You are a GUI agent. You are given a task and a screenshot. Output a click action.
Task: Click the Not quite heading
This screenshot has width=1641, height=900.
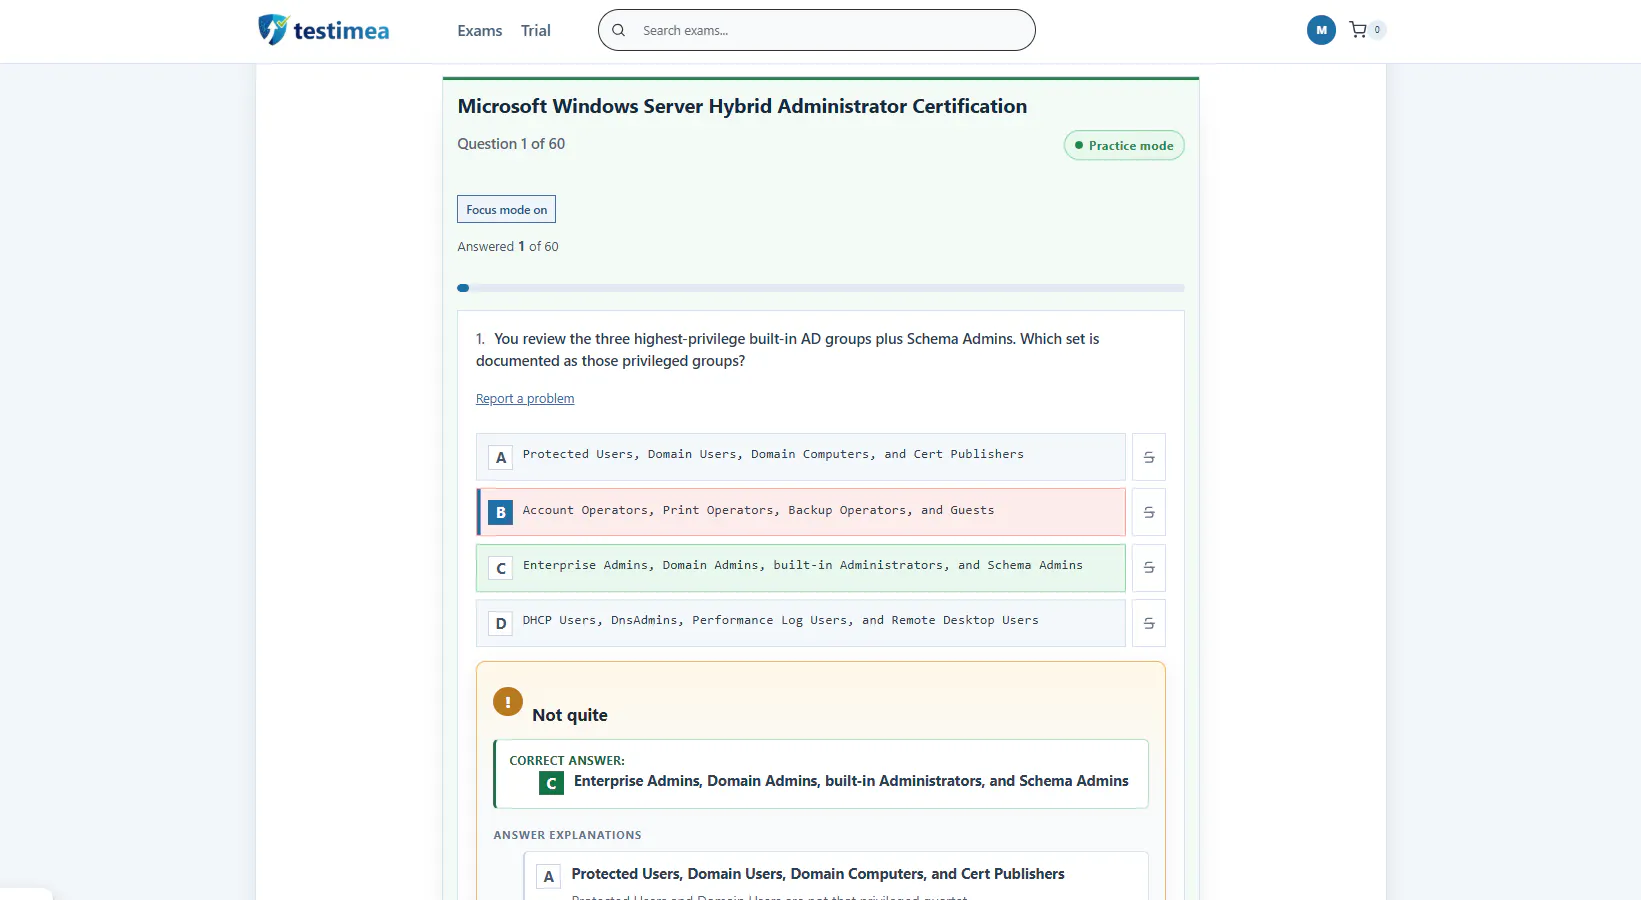click(x=570, y=715)
